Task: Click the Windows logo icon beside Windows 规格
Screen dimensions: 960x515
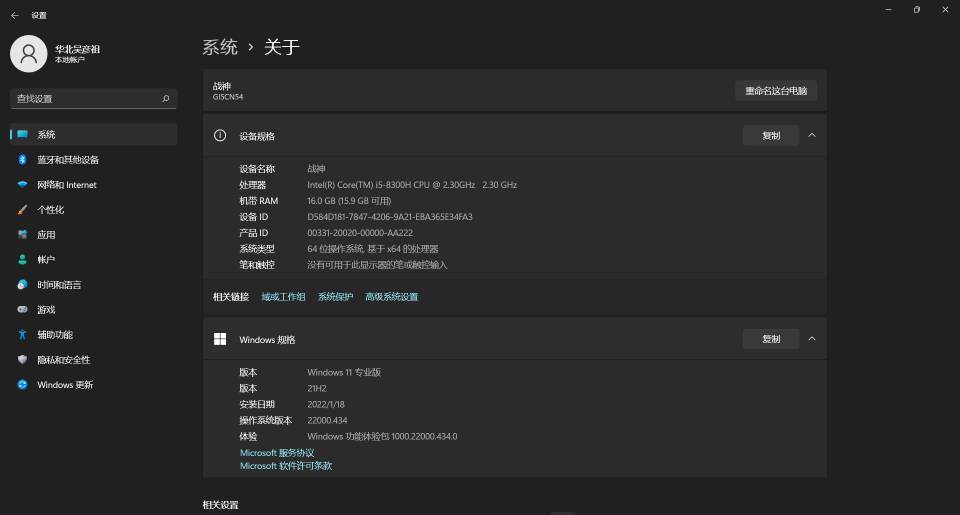Action: point(220,339)
